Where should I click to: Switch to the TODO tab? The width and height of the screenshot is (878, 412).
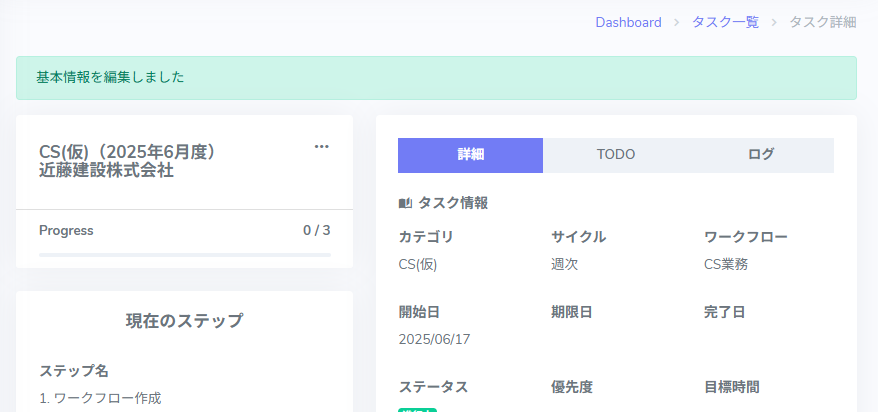point(616,155)
